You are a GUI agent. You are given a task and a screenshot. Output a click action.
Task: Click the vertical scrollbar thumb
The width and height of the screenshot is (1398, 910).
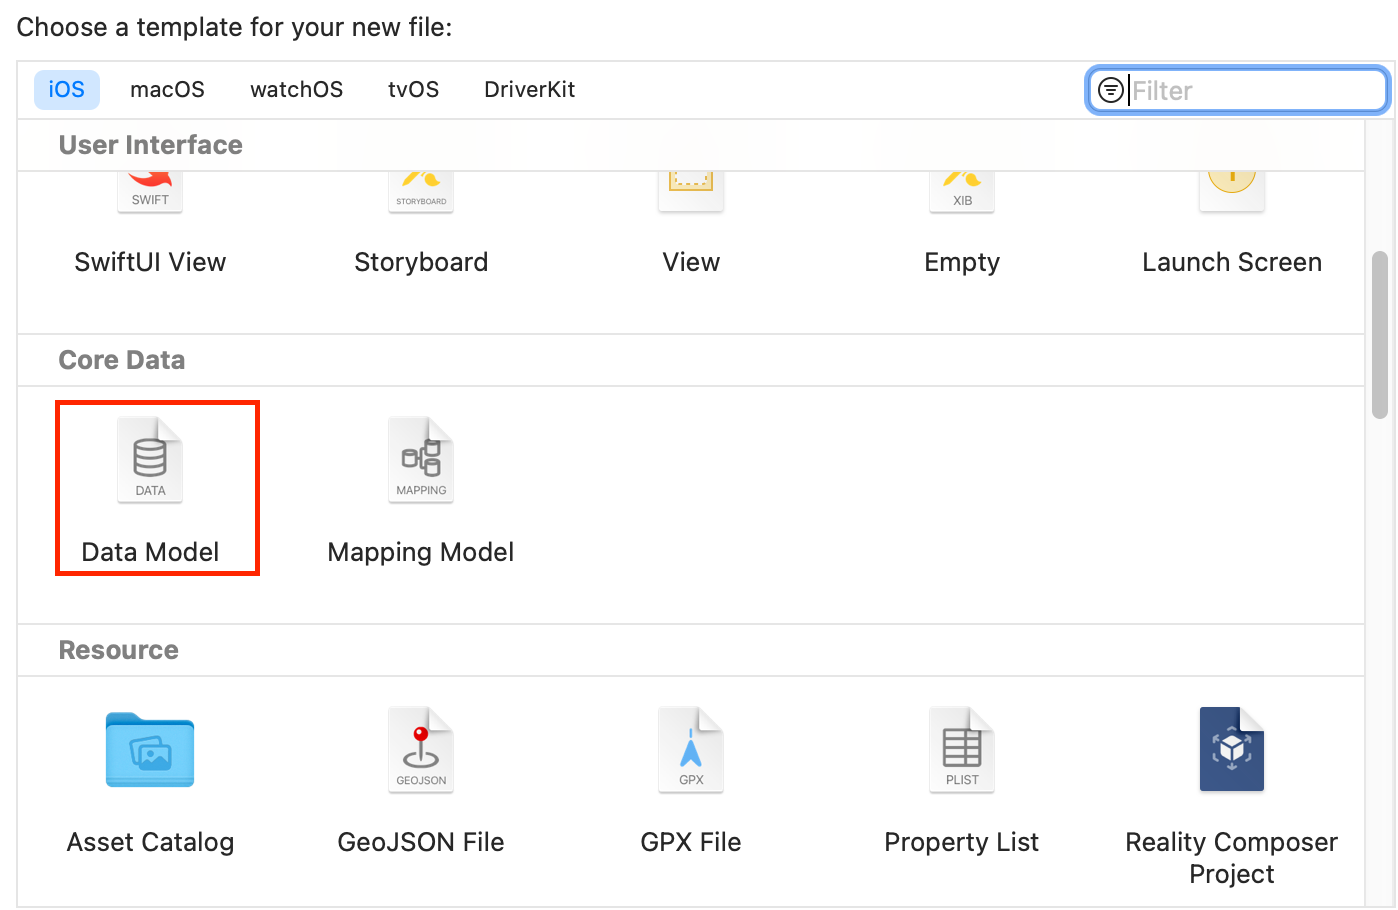[x=1380, y=335]
